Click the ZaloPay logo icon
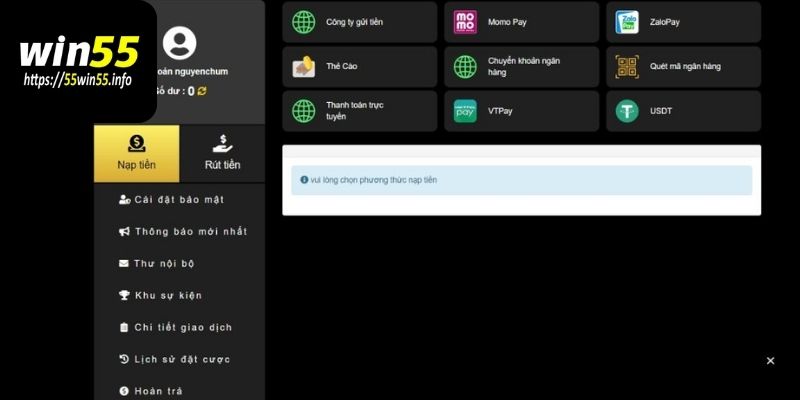 coord(627,22)
